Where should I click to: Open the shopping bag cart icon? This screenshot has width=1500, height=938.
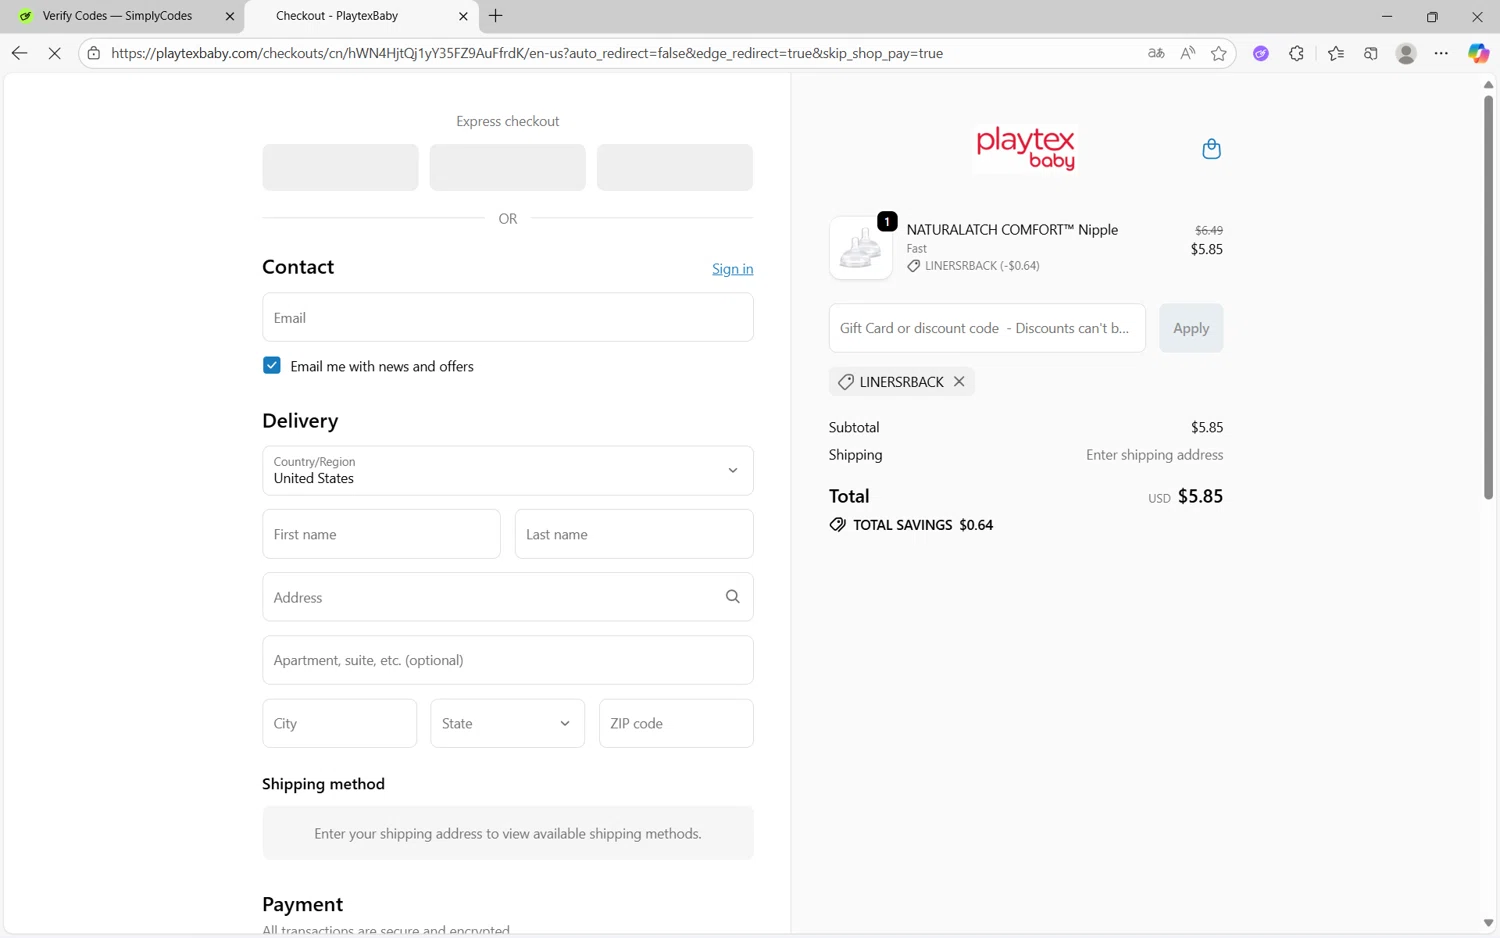pyautogui.click(x=1211, y=149)
